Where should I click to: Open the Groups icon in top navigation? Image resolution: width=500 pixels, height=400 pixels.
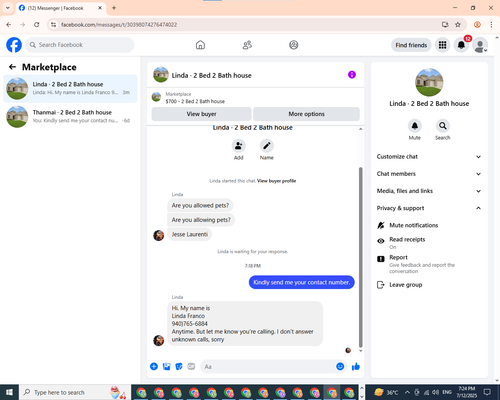(x=294, y=45)
